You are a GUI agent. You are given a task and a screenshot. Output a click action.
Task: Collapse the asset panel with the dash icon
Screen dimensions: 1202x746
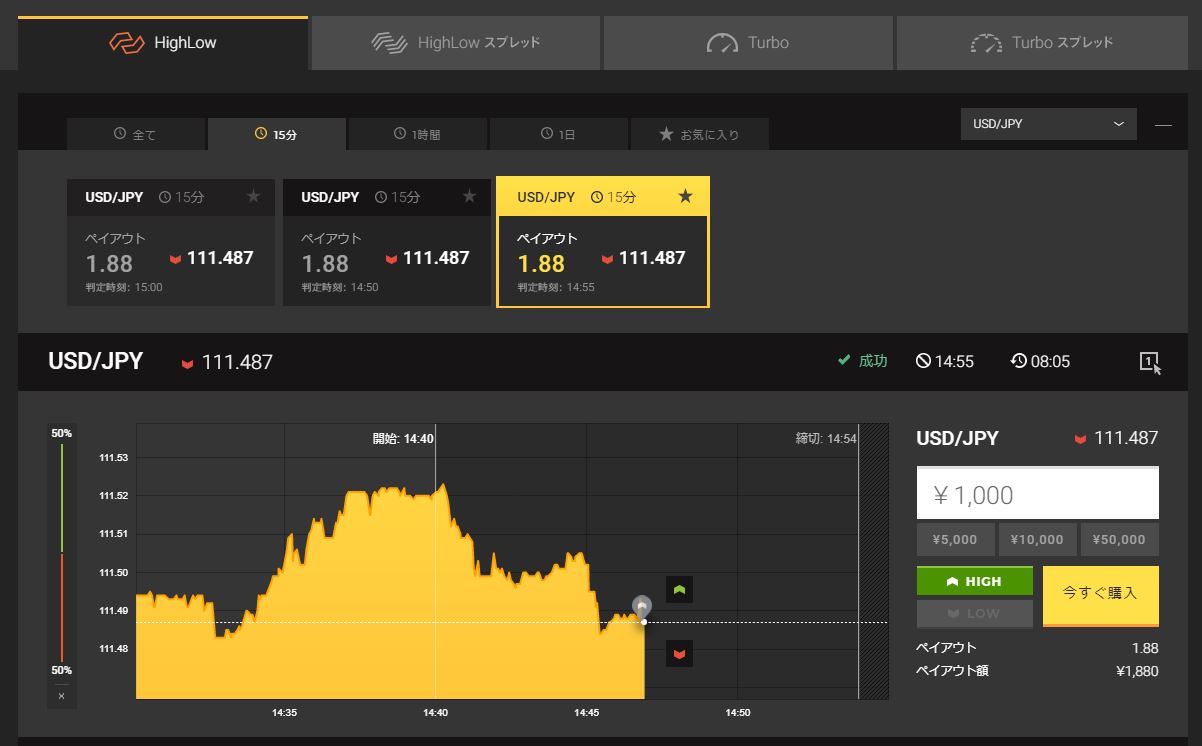tap(1163, 125)
